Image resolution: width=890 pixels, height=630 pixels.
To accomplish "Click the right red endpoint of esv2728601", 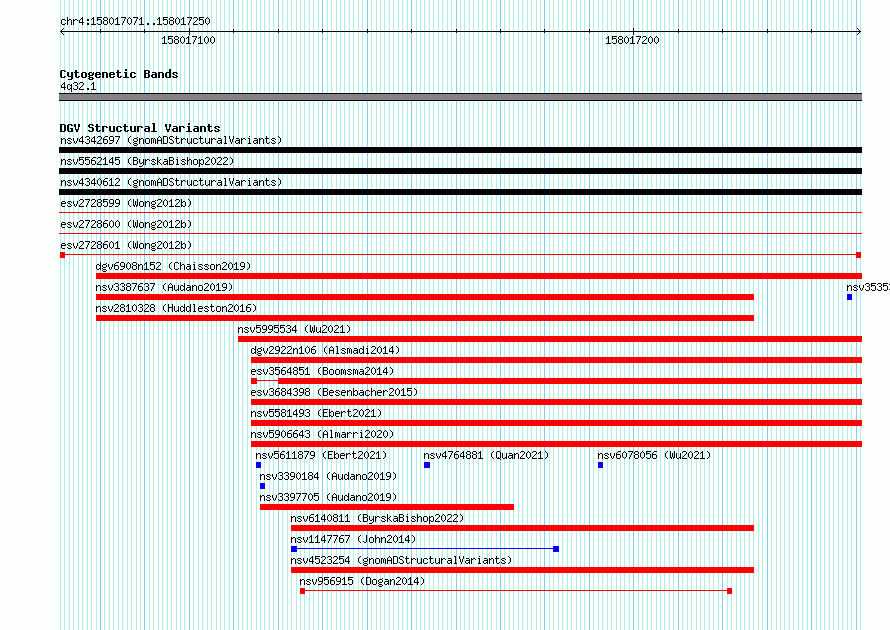I will click(859, 255).
